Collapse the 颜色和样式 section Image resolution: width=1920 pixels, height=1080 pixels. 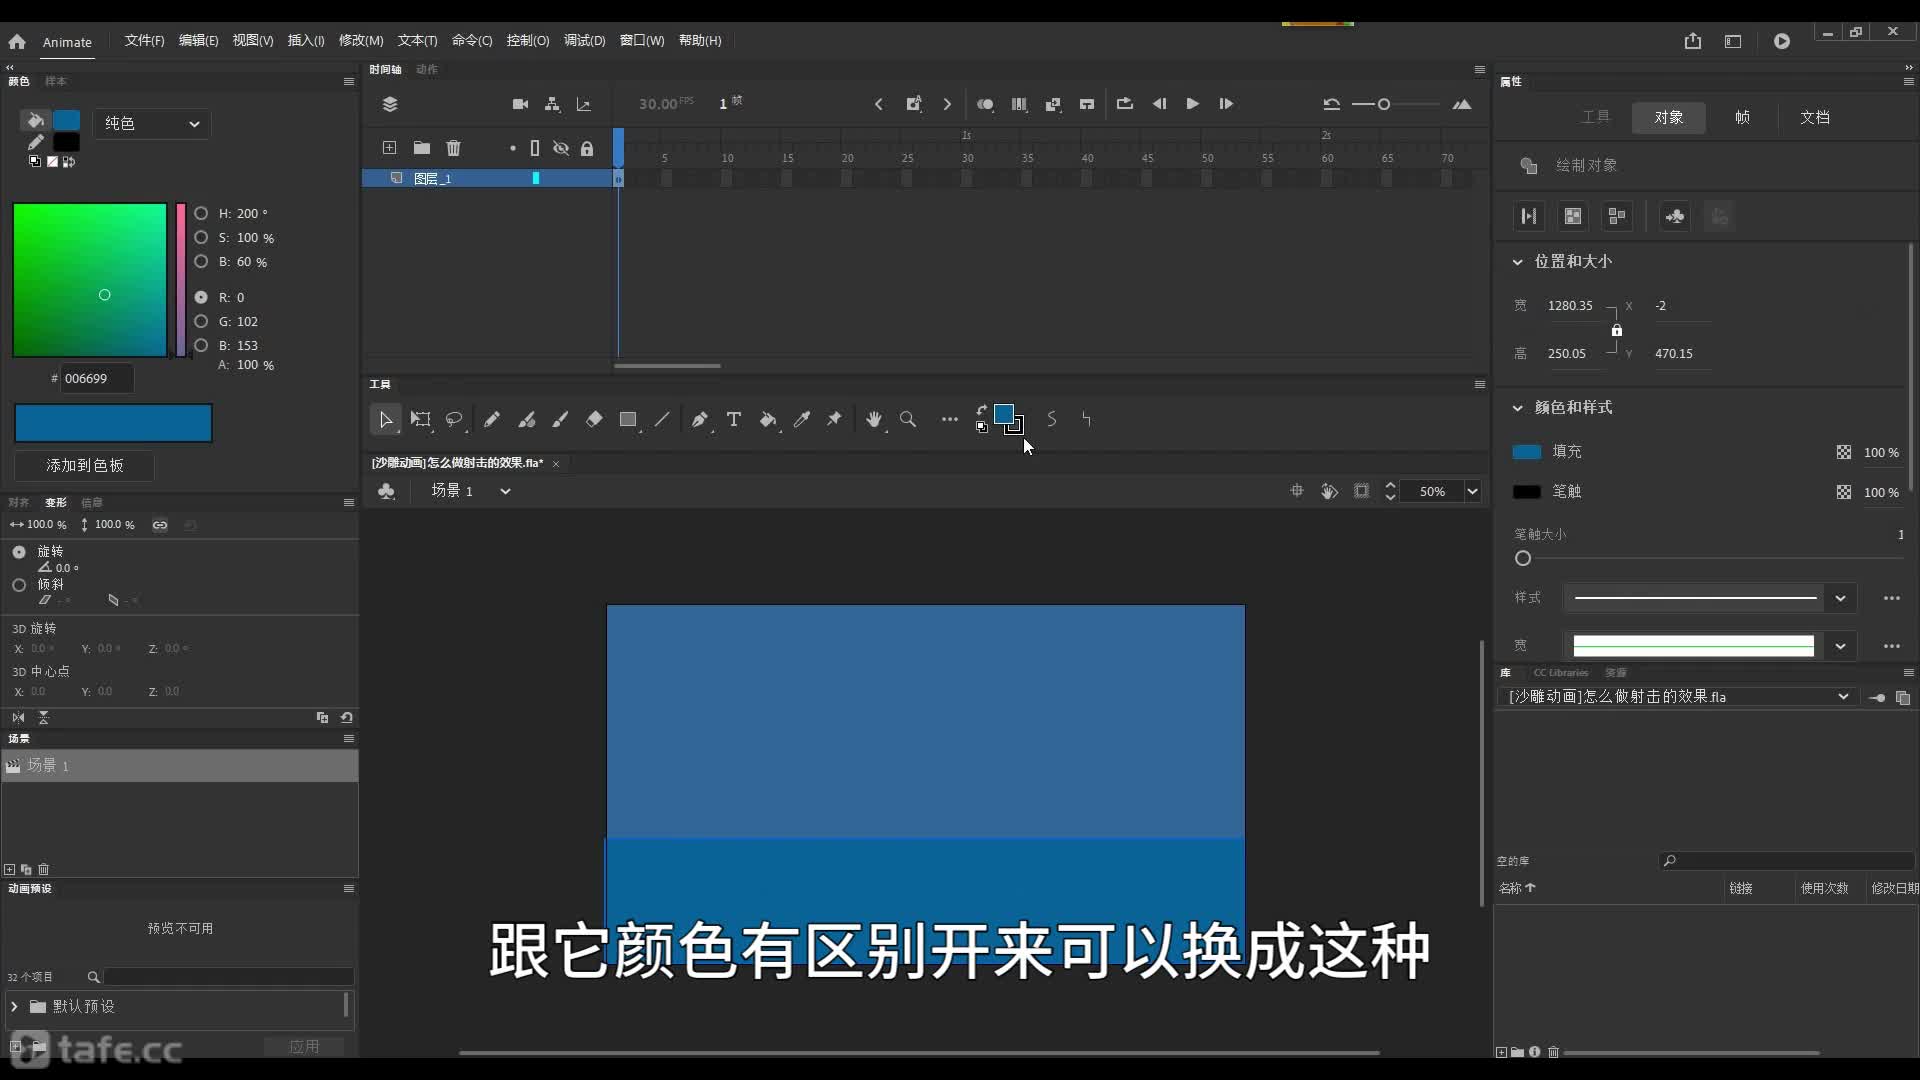[1517, 408]
